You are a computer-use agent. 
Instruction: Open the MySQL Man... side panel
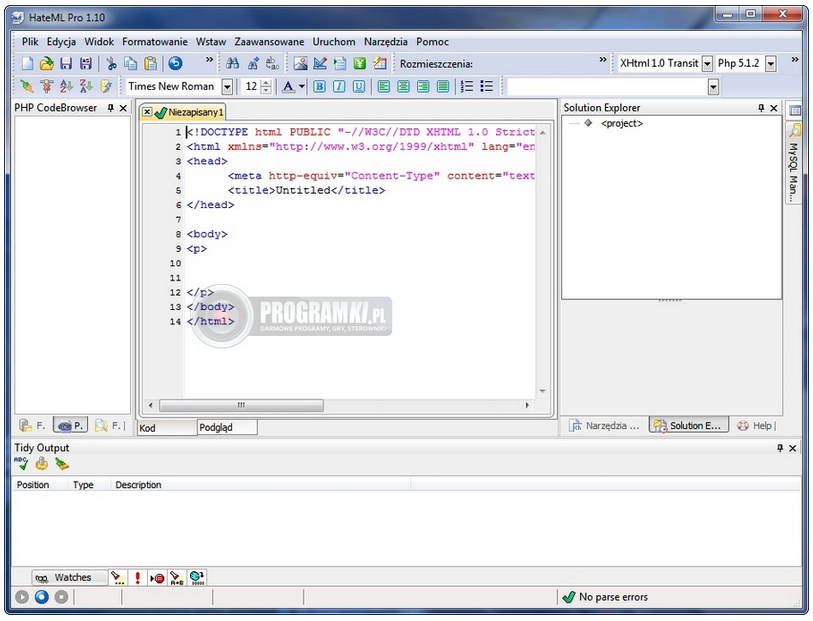[793, 164]
